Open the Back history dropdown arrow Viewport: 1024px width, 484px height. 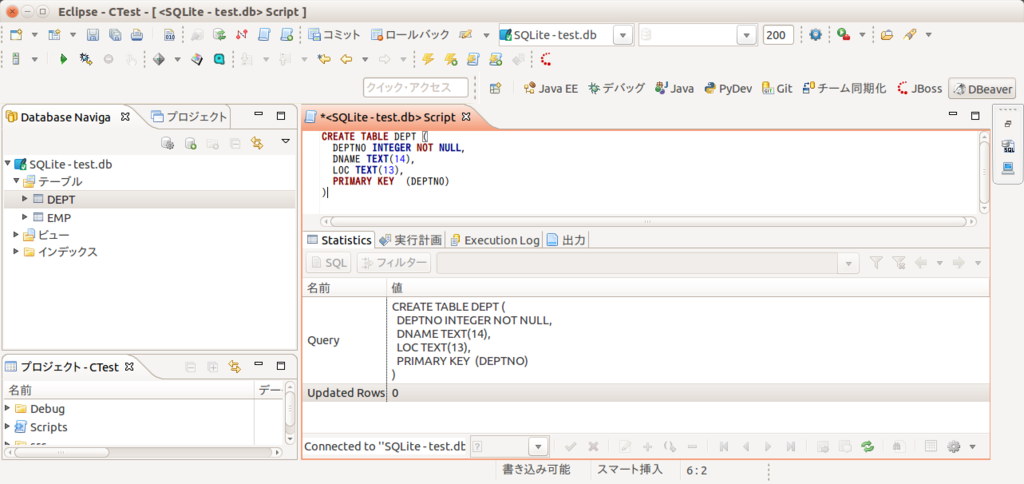click(365, 59)
